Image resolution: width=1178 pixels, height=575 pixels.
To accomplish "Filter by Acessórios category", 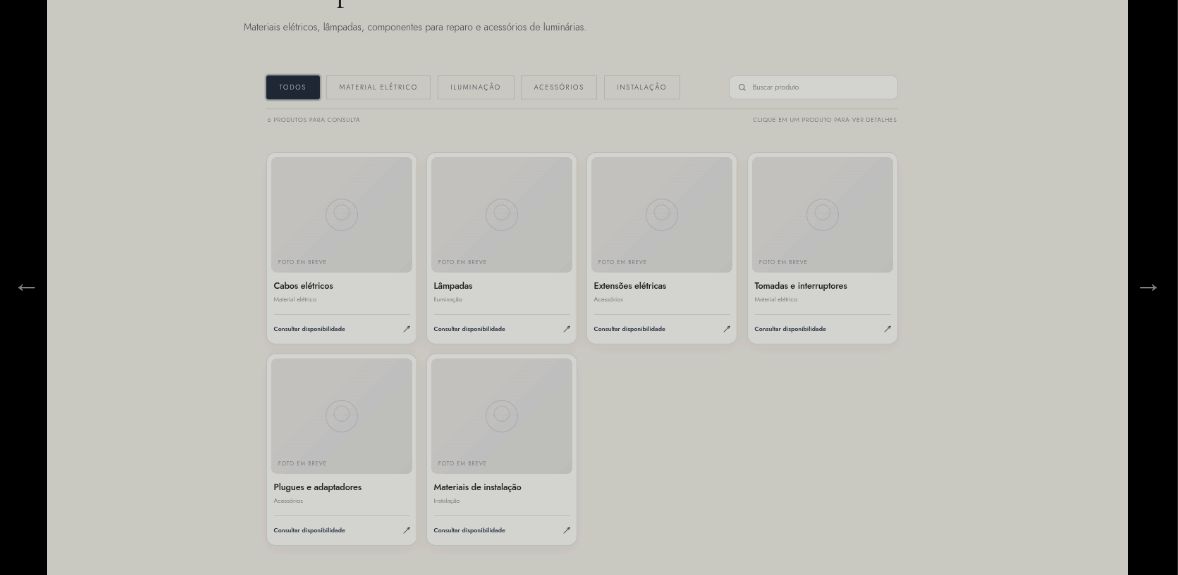I will pyautogui.click(x=559, y=87).
